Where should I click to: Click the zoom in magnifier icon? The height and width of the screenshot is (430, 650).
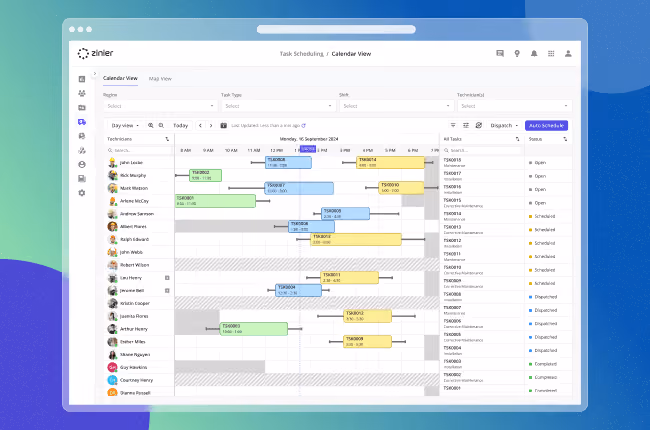coord(150,125)
